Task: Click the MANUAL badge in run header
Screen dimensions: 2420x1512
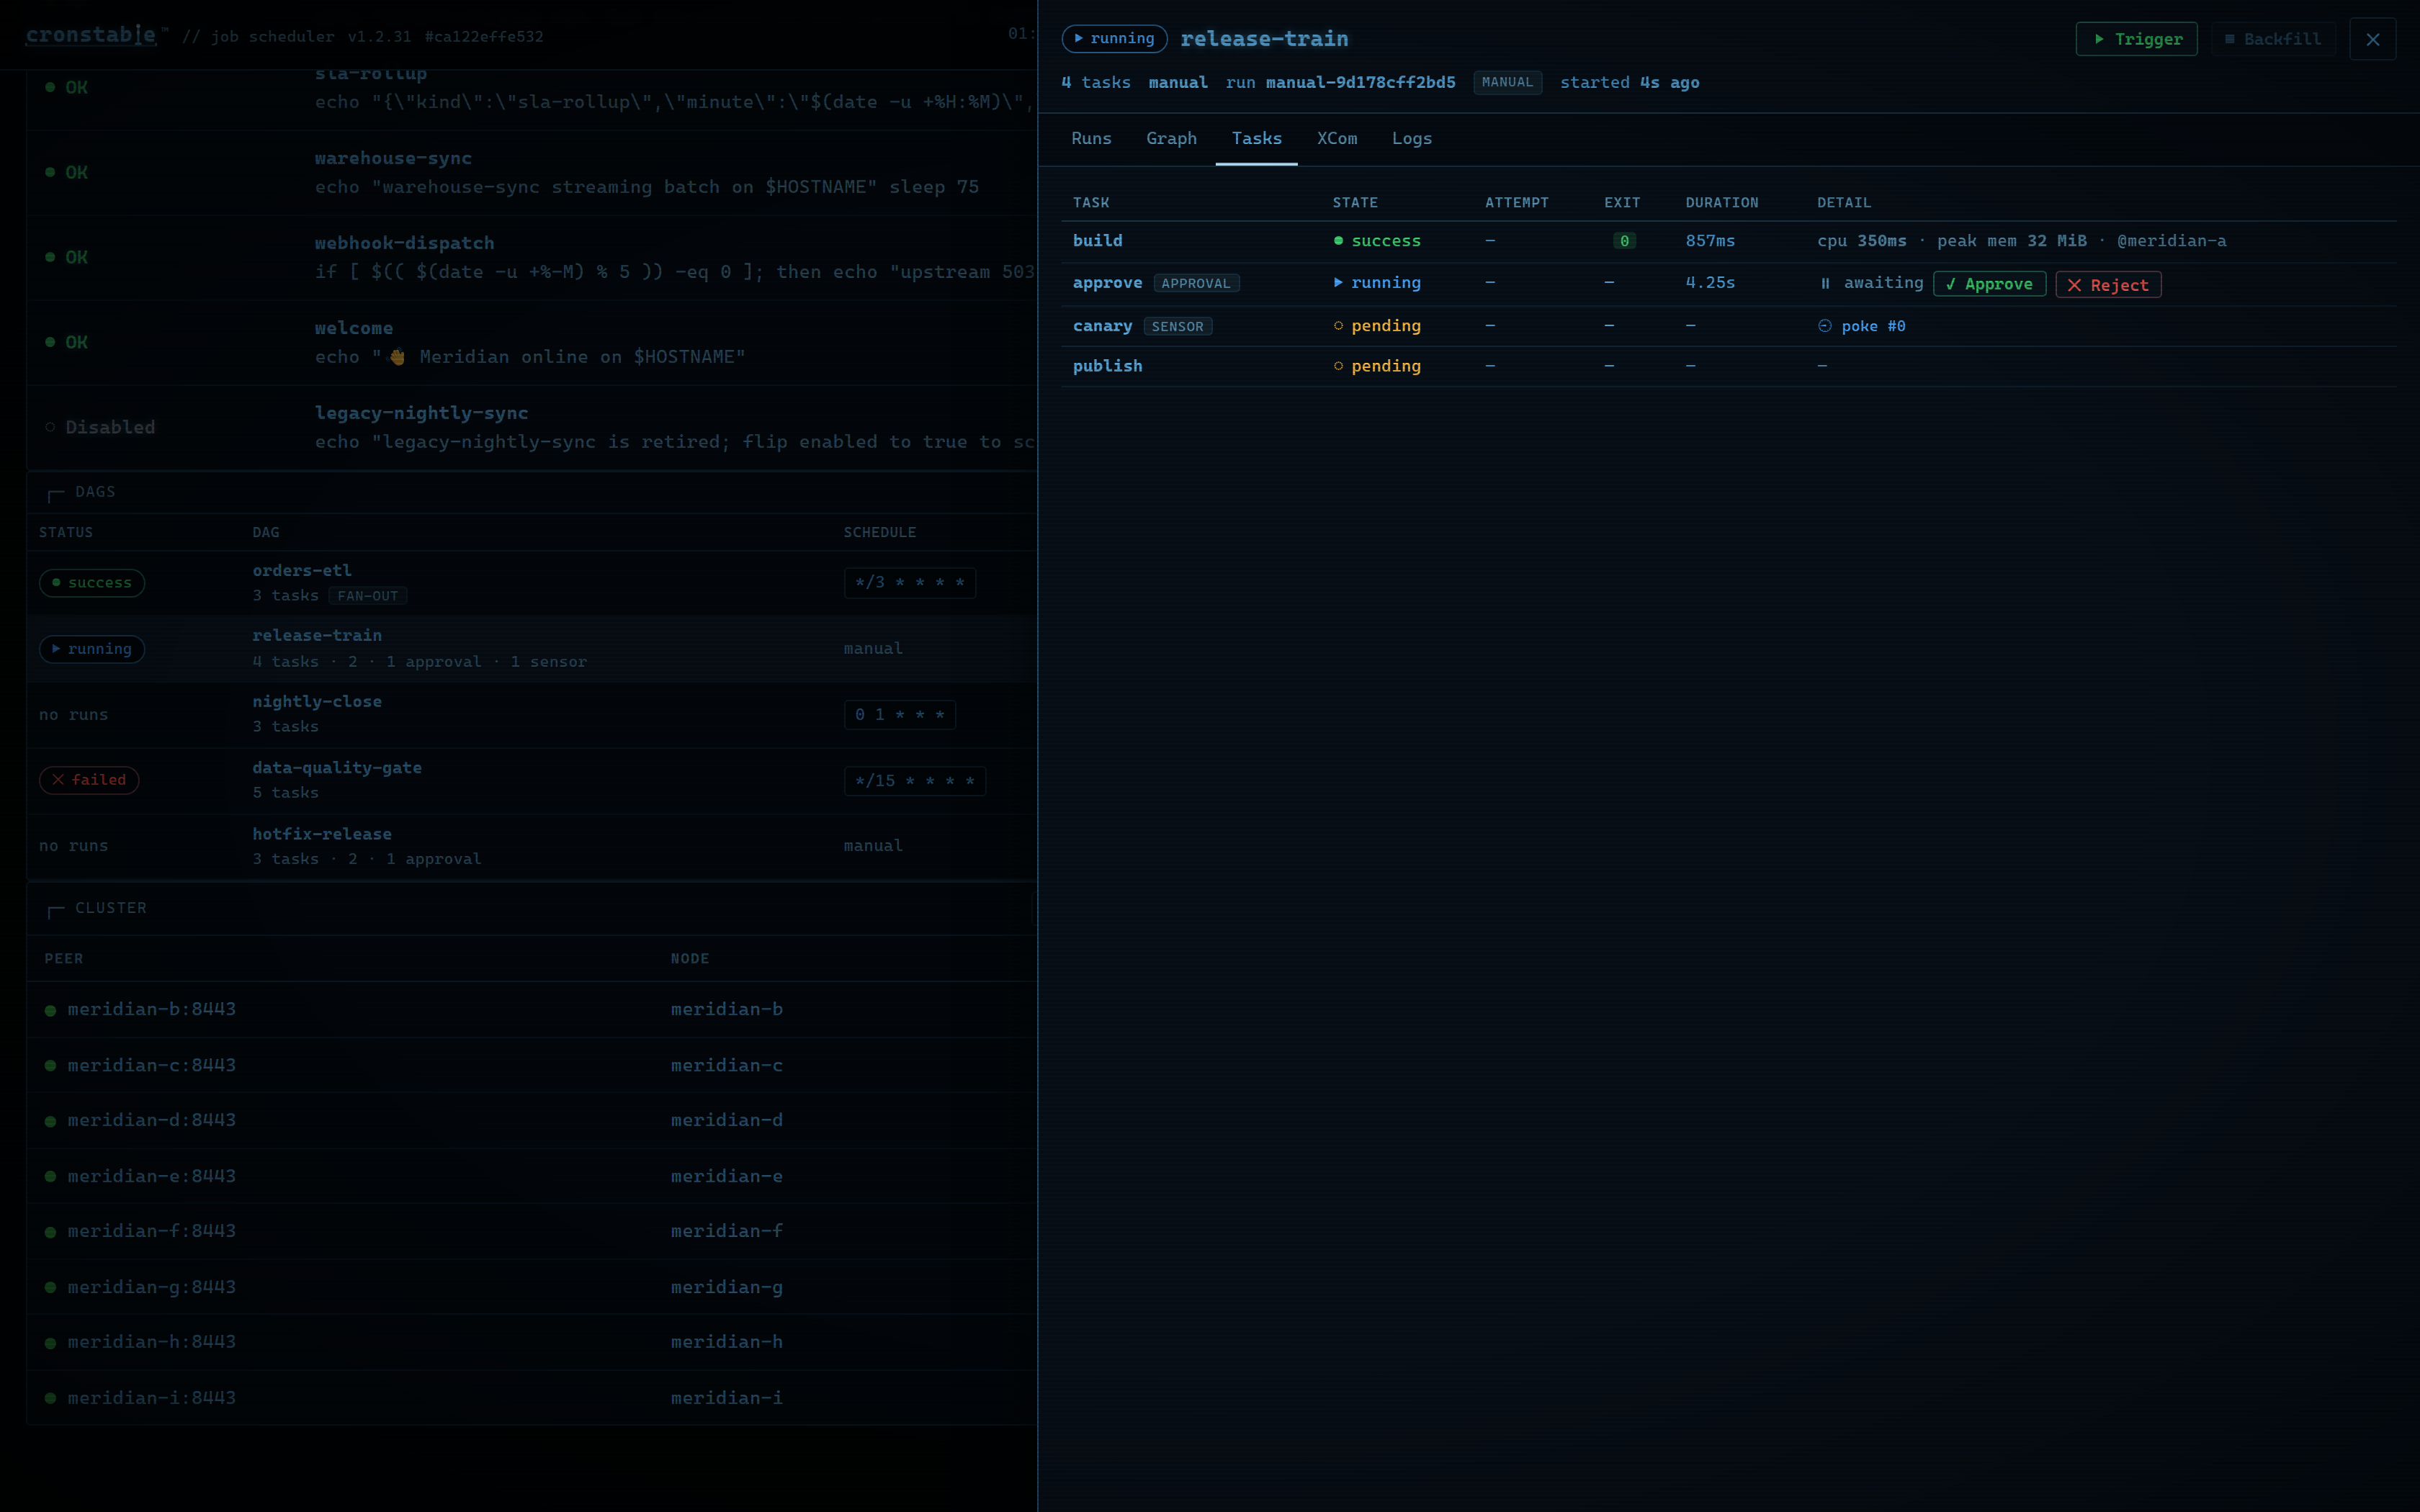Action: [1507, 82]
